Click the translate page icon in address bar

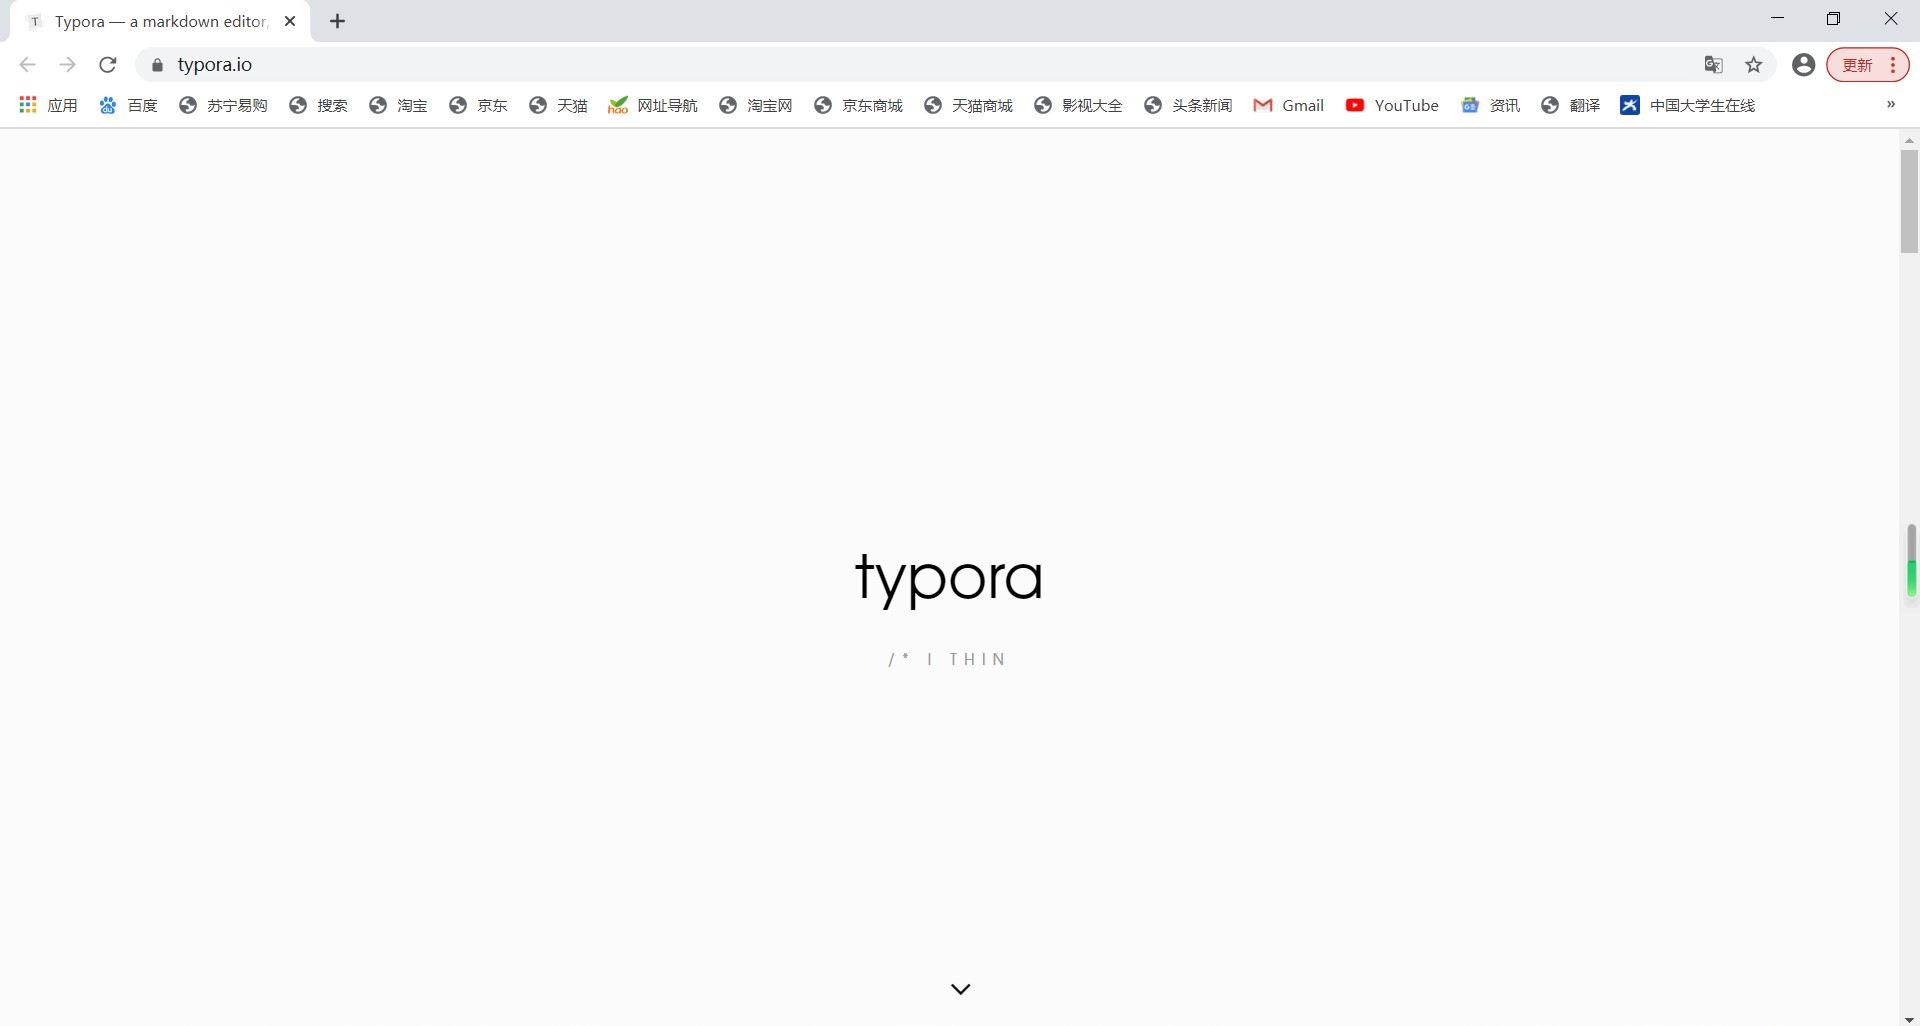click(x=1713, y=64)
